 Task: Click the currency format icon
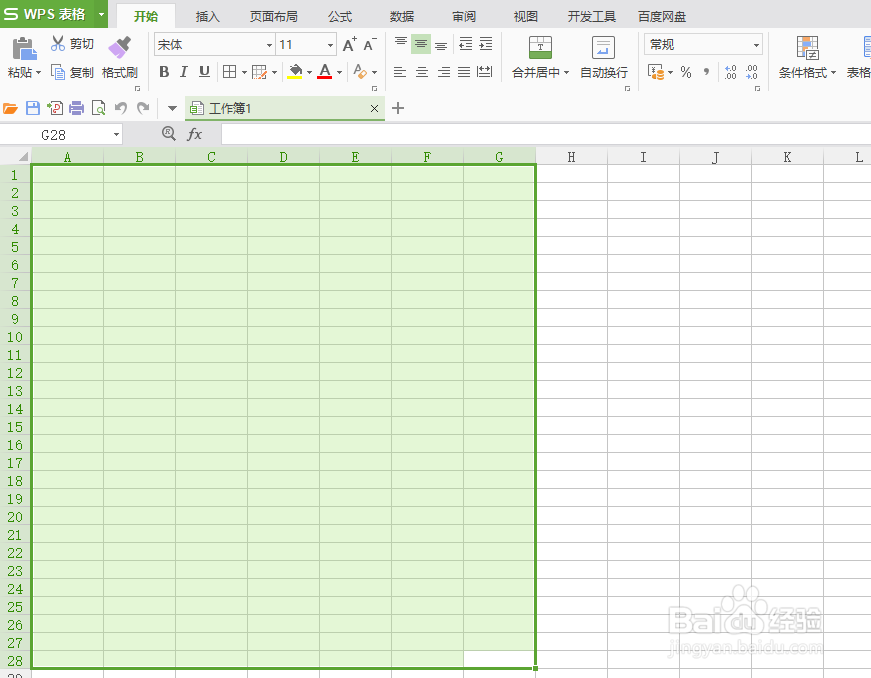click(x=657, y=72)
